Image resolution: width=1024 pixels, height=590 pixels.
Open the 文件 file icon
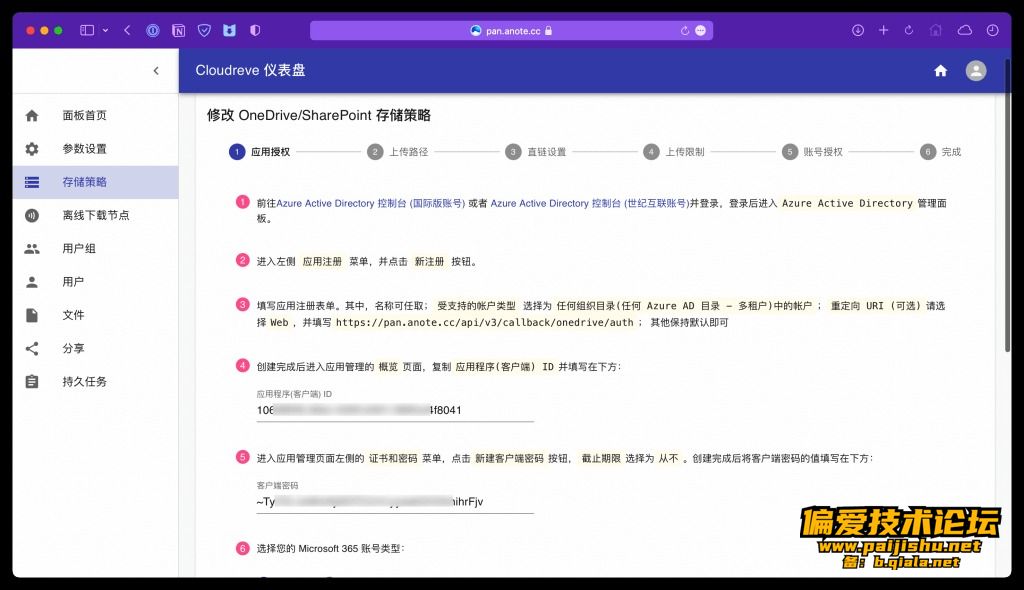(31, 316)
